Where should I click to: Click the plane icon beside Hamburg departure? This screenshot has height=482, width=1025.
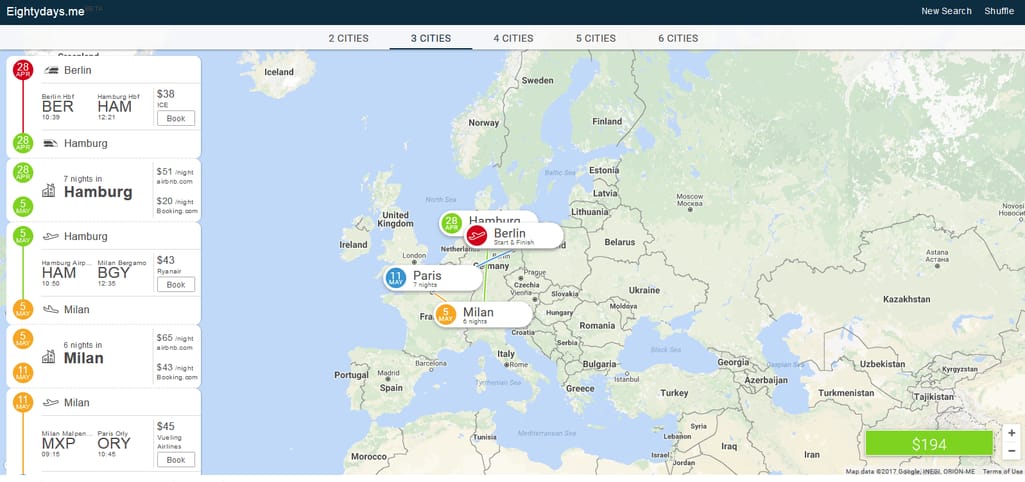(x=51, y=236)
